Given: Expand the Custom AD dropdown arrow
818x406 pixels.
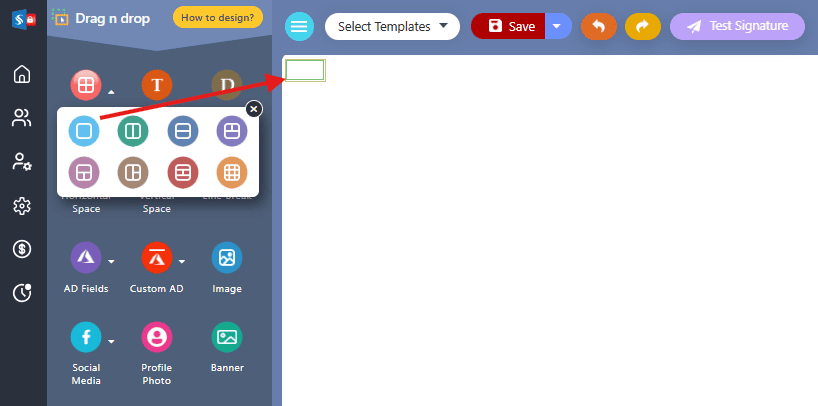Looking at the screenshot, I should 182,261.
